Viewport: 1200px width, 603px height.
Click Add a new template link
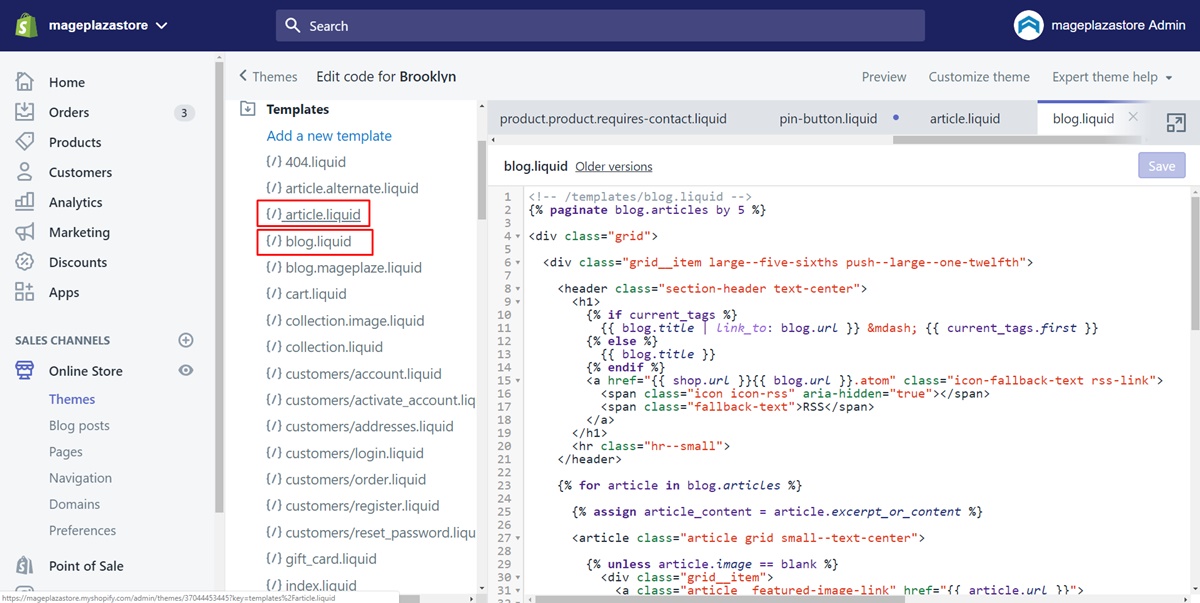point(329,135)
